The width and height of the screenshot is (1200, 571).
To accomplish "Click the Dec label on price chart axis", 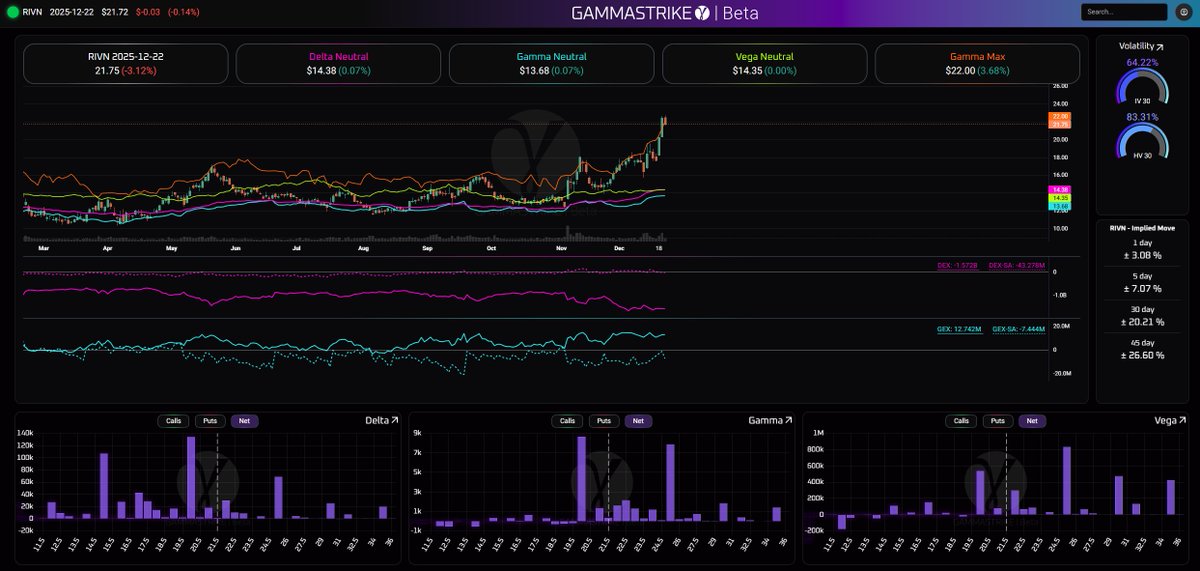I will (620, 247).
